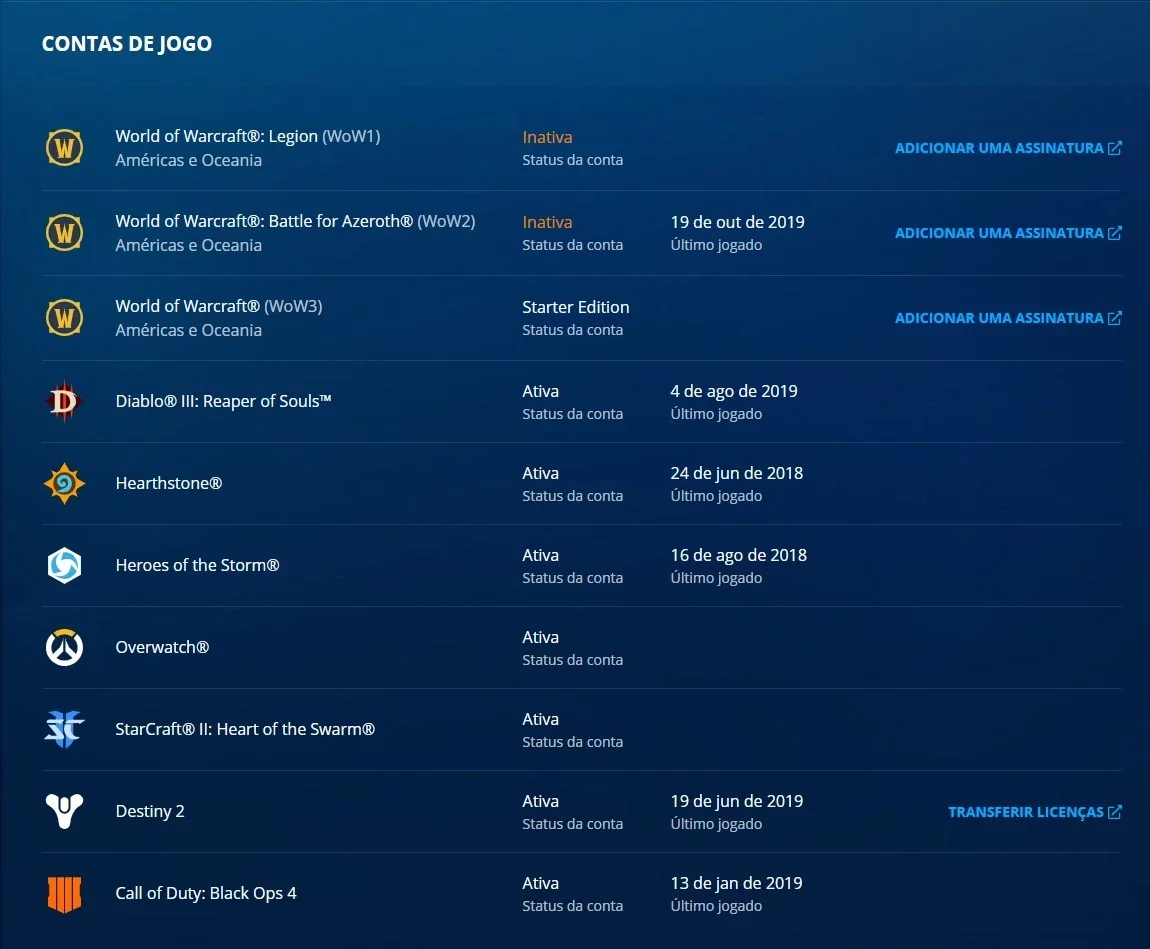The width and height of the screenshot is (1150, 949).
Task: Click the date 4 de ago de 2019
Action: (x=733, y=392)
